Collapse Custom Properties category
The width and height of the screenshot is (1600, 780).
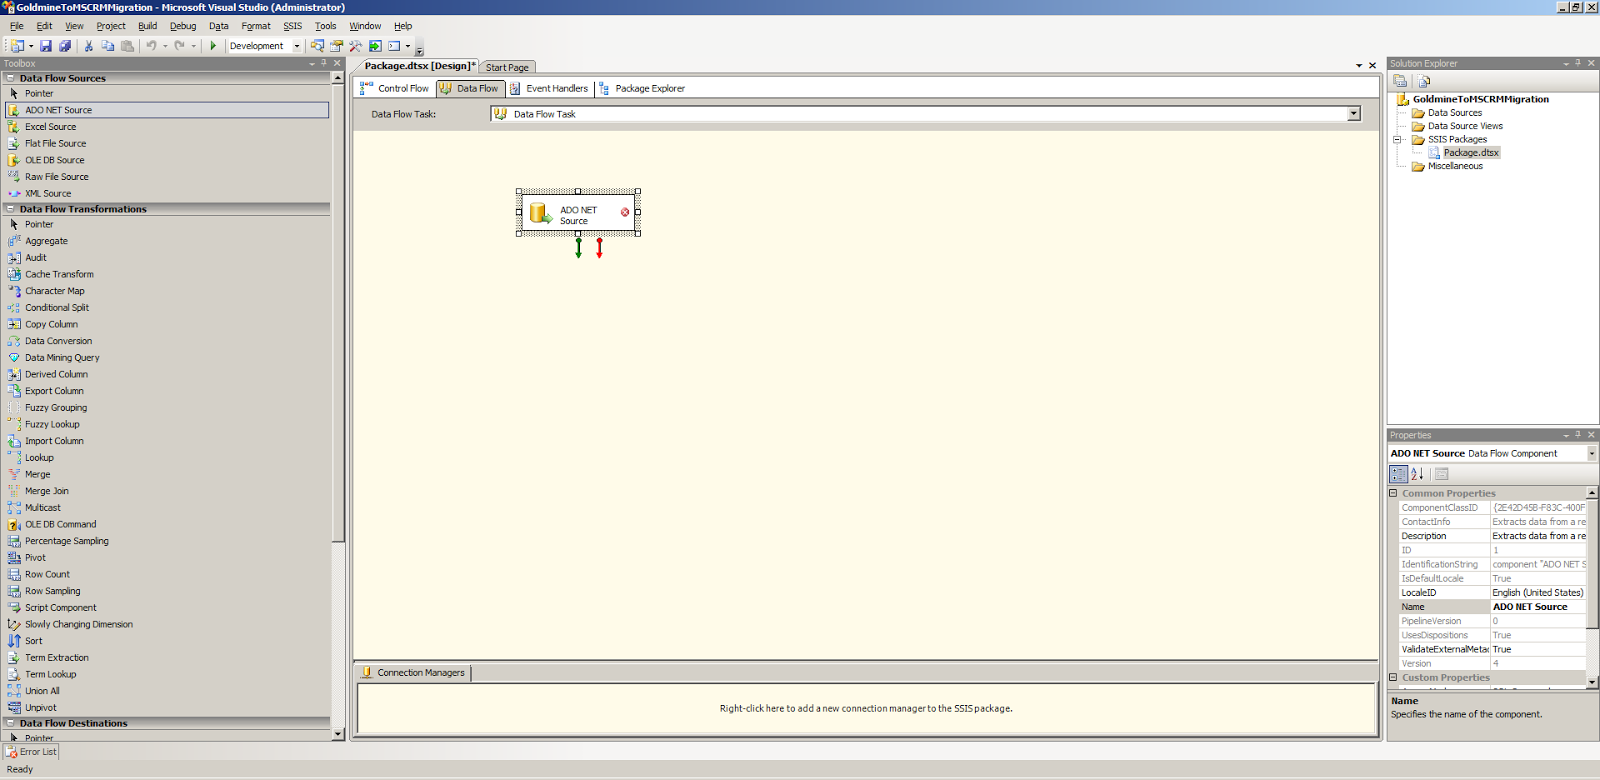pyautogui.click(x=1393, y=677)
